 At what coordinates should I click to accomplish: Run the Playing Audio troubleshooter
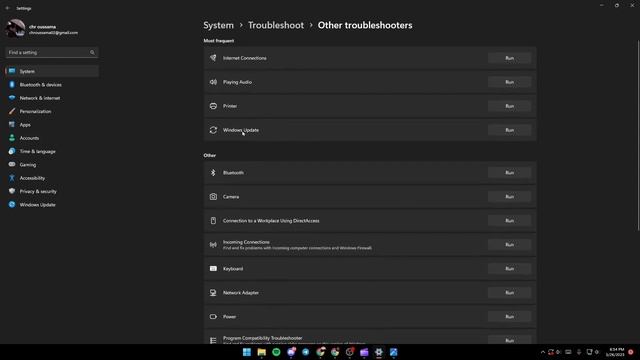coord(509,82)
